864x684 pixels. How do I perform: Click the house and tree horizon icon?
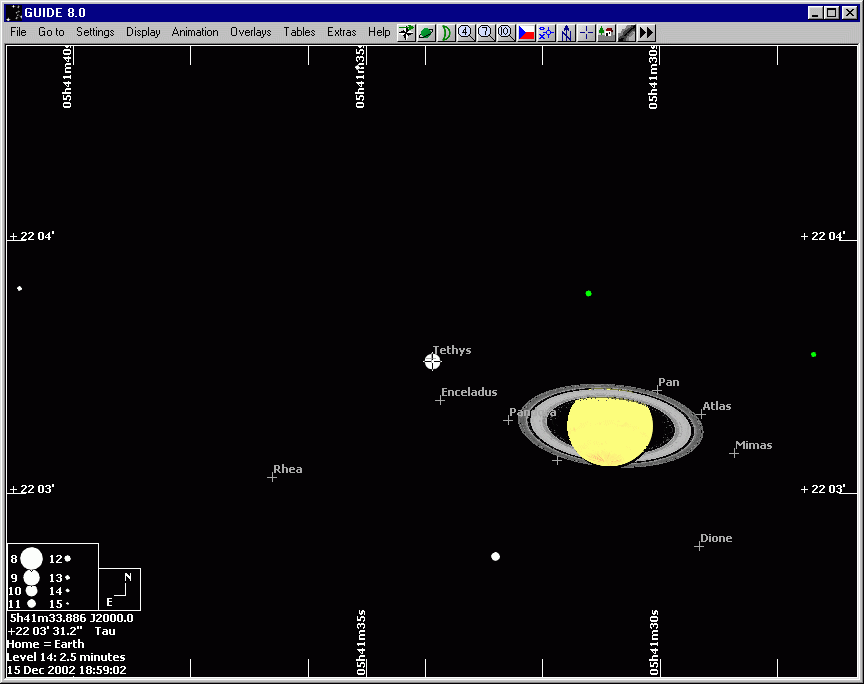pos(606,32)
